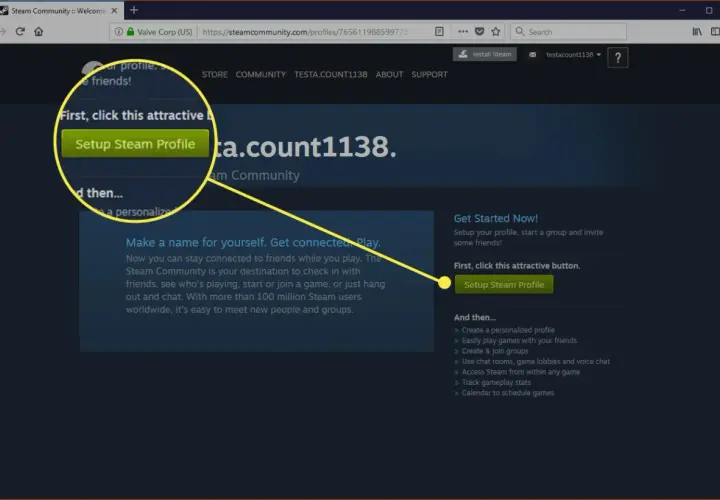Save page to Pocket icon

(479, 31)
